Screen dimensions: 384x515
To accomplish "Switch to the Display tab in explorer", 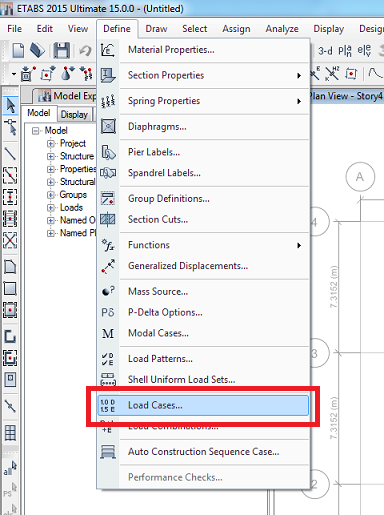I will coord(74,114).
